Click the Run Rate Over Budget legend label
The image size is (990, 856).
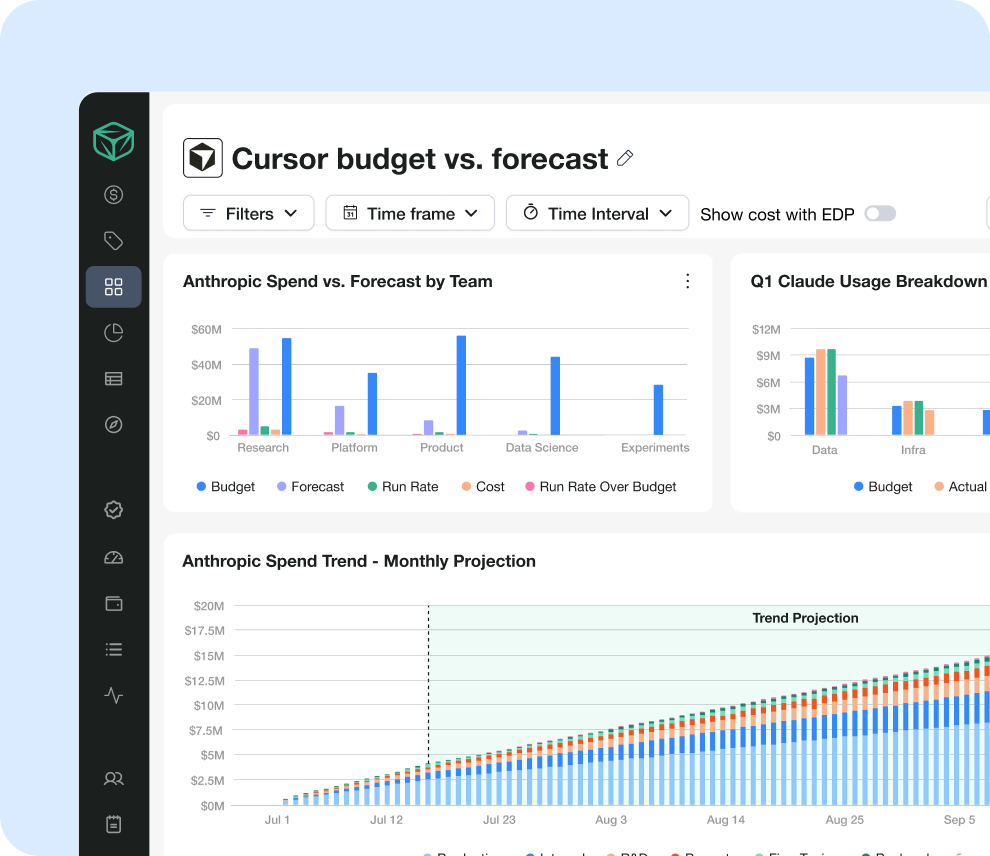(x=607, y=487)
